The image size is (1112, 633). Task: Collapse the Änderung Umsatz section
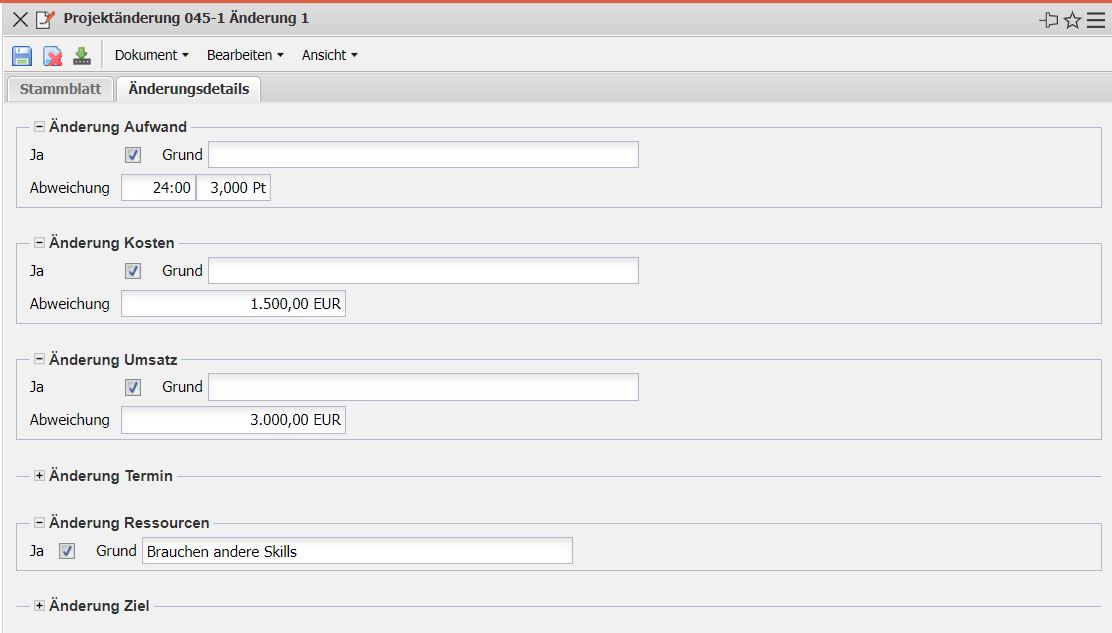pos(40,360)
